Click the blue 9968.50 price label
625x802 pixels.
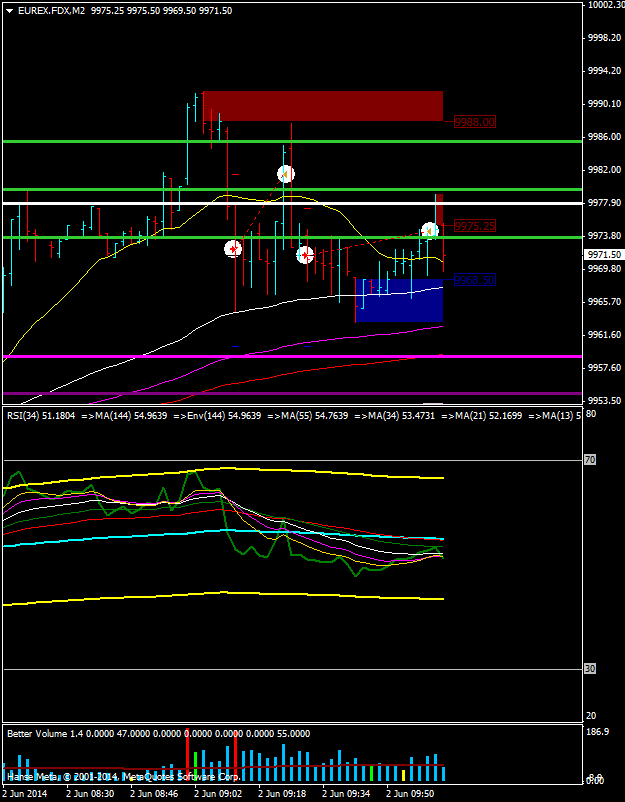click(474, 280)
